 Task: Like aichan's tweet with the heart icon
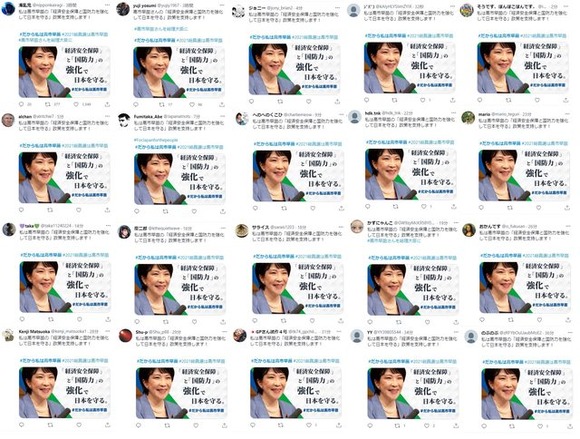(x=78, y=210)
